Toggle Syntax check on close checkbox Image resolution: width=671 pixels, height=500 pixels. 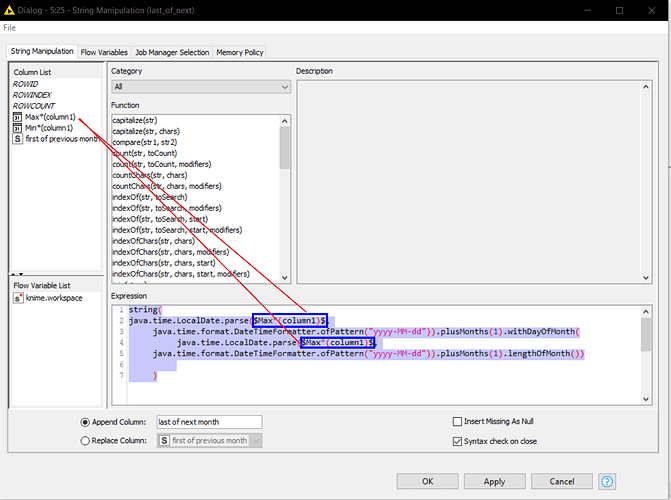(458, 440)
